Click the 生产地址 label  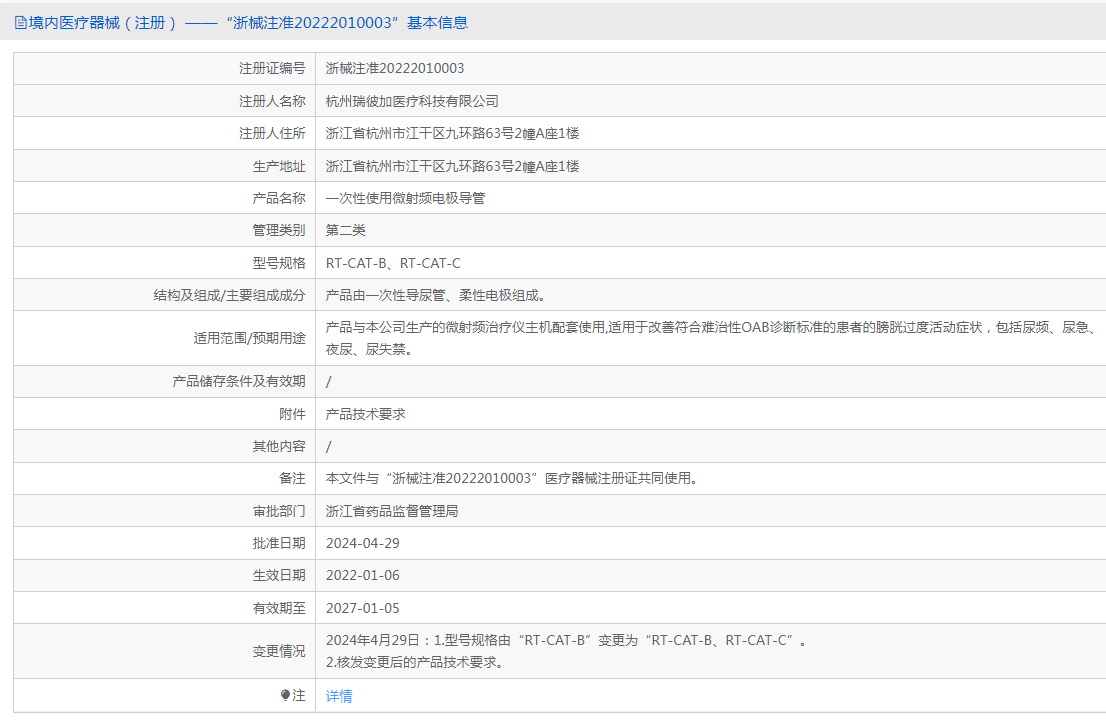[x=279, y=166]
